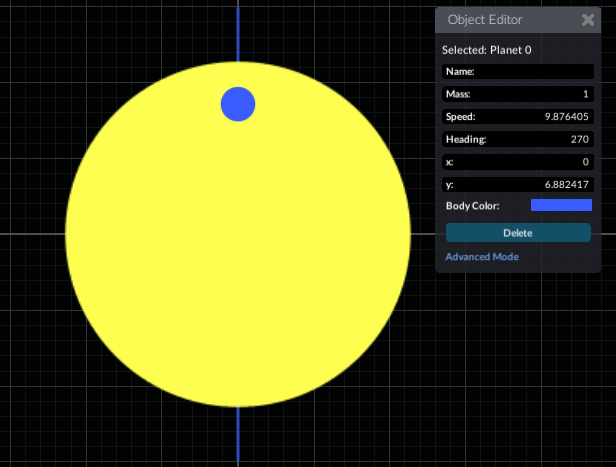This screenshot has height=467, width=616.
Task: Click the 'Speed:' label text
Action: tap(461, 117)
